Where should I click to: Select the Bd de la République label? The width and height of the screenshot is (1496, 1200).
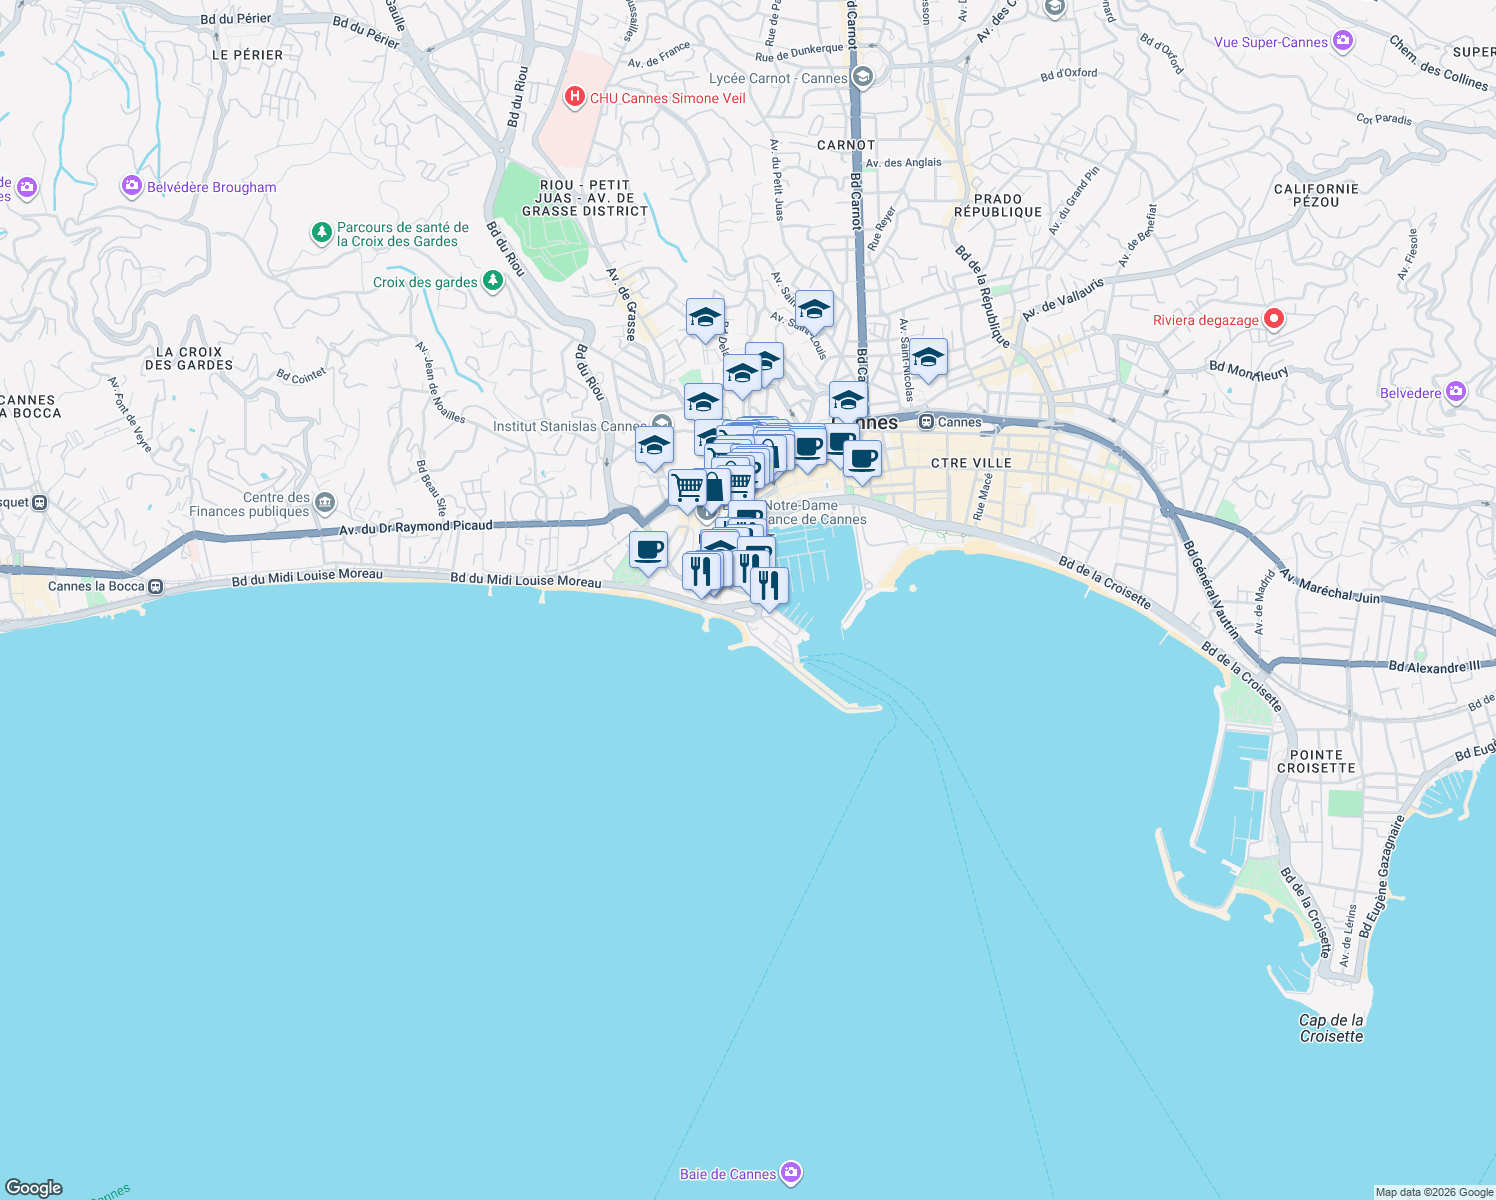(x=983, y=296)
